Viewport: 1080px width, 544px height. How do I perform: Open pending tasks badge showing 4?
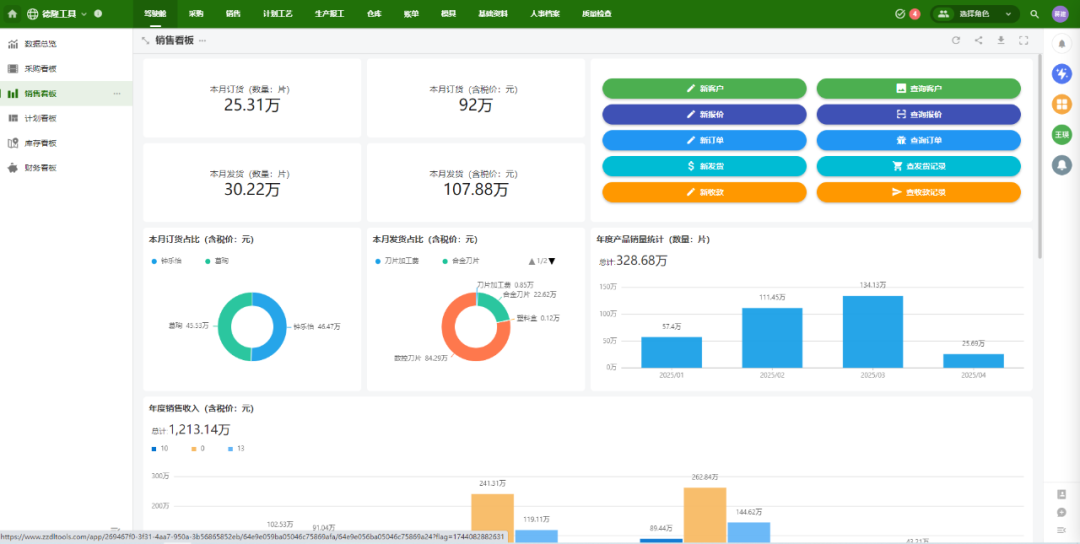[907, 14]
